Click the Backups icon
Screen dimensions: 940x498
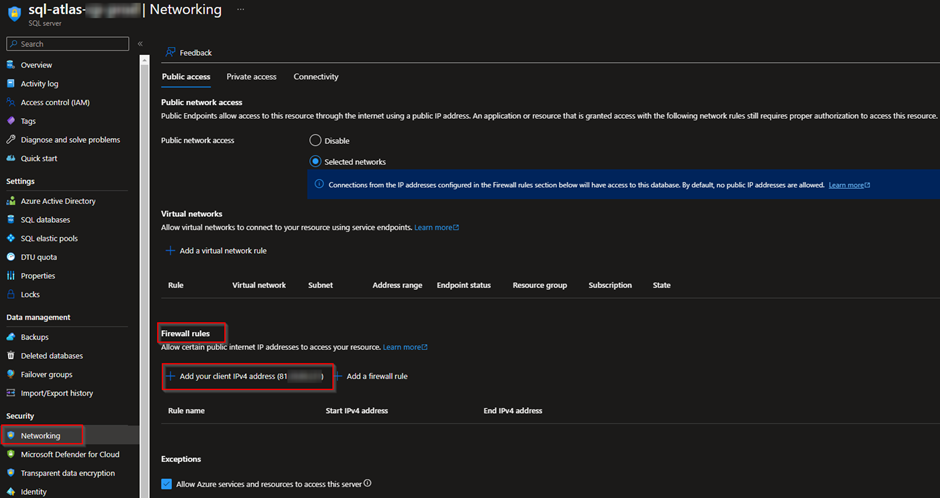(11, 337)
